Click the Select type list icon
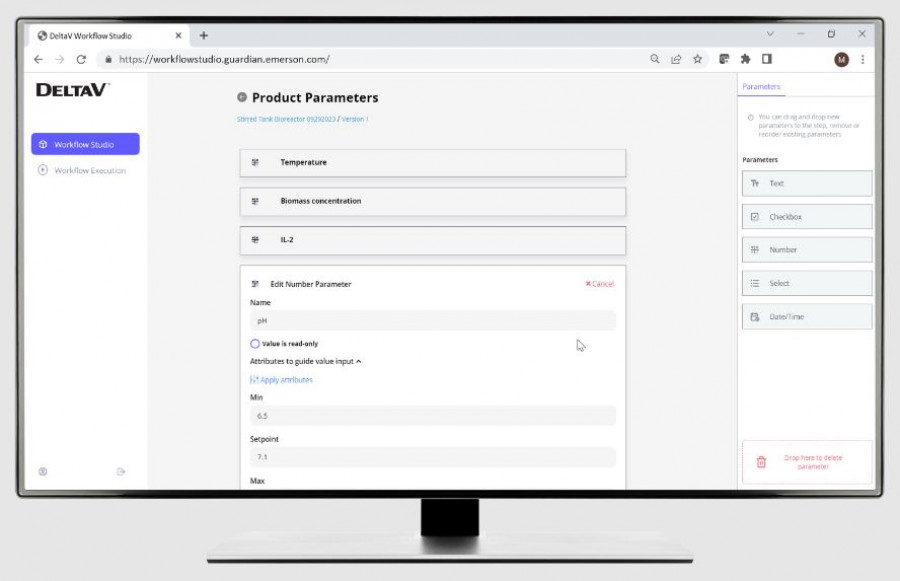900x581 pixels. point(755,283)
